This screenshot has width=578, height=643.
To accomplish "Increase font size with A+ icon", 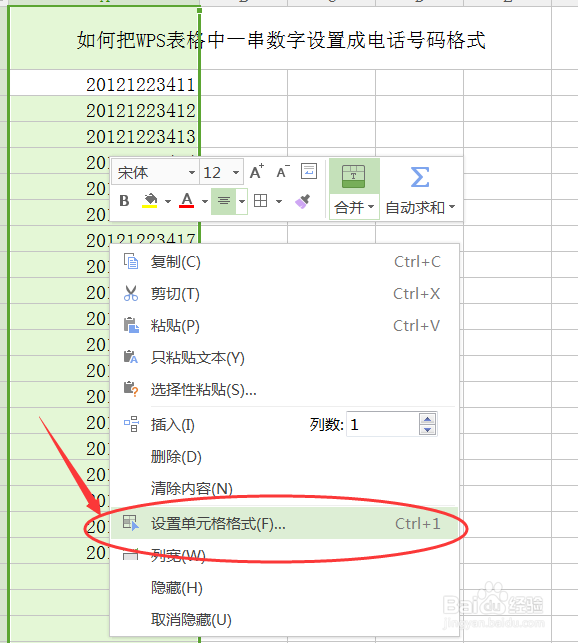I will coord(257,172).
